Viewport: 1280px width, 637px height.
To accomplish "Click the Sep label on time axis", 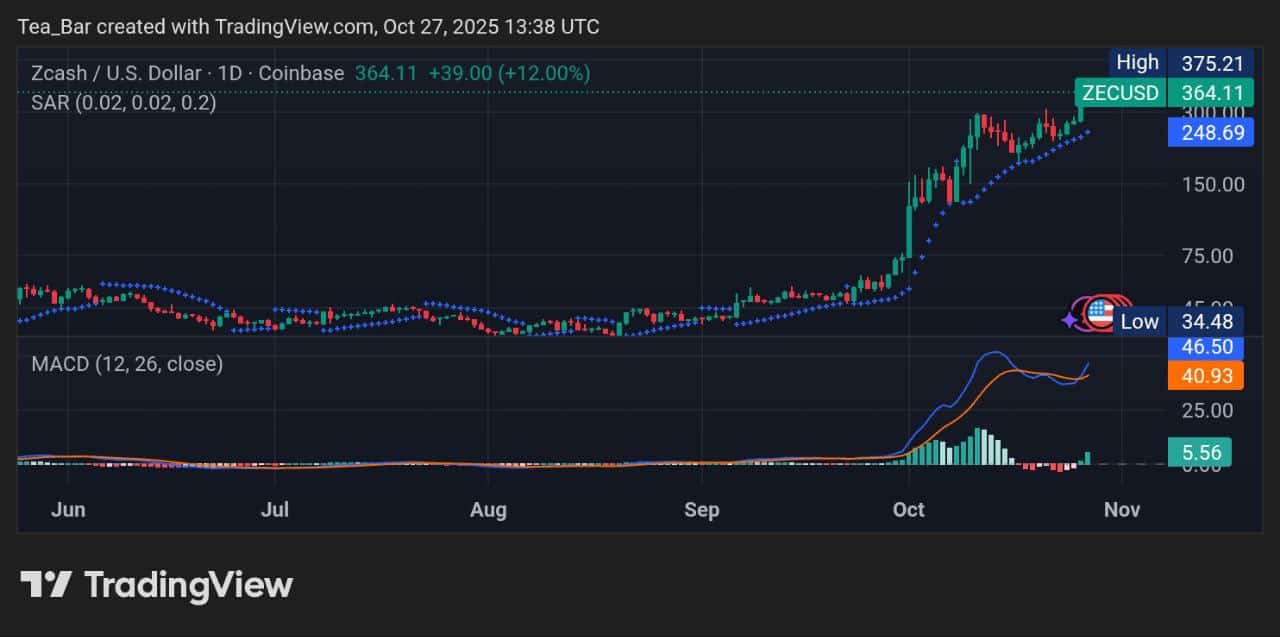I will click(702, 510).
